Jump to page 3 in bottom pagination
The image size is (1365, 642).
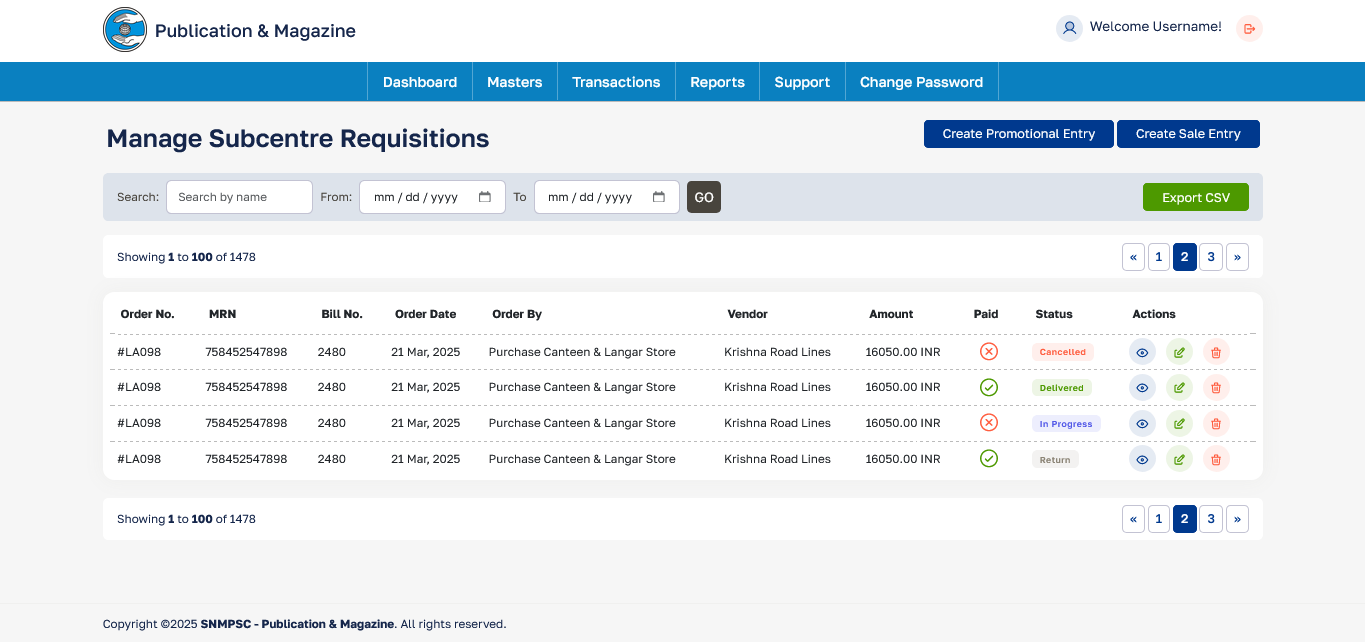(1210, 519)
